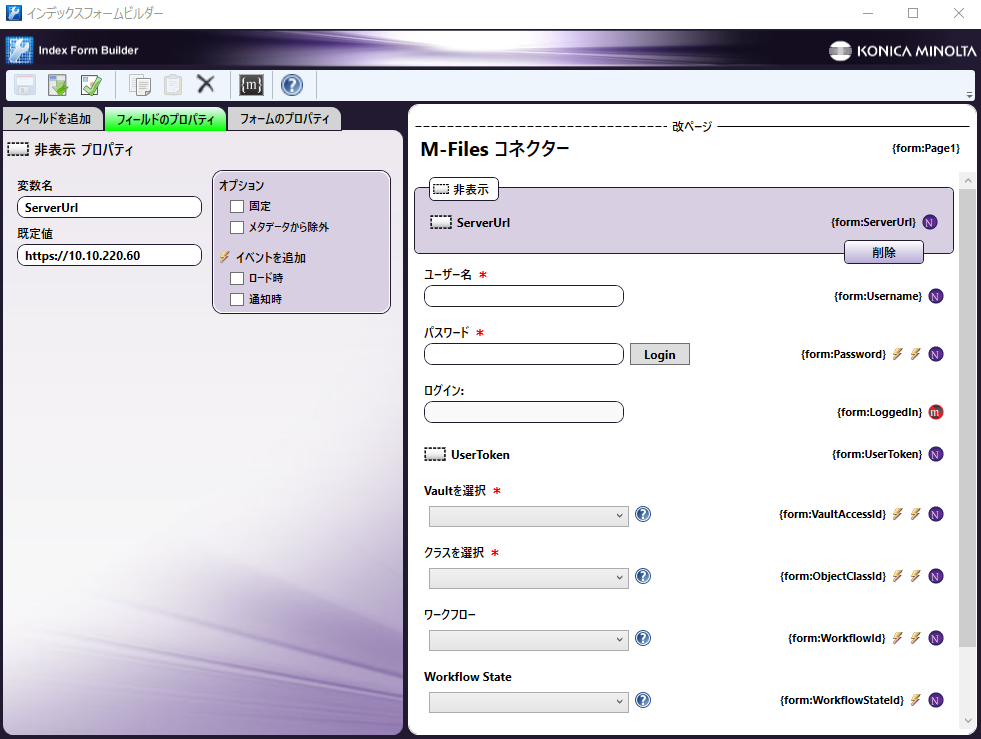Click the 既定値 https://10.10.220.60 field

coord(109,255)
